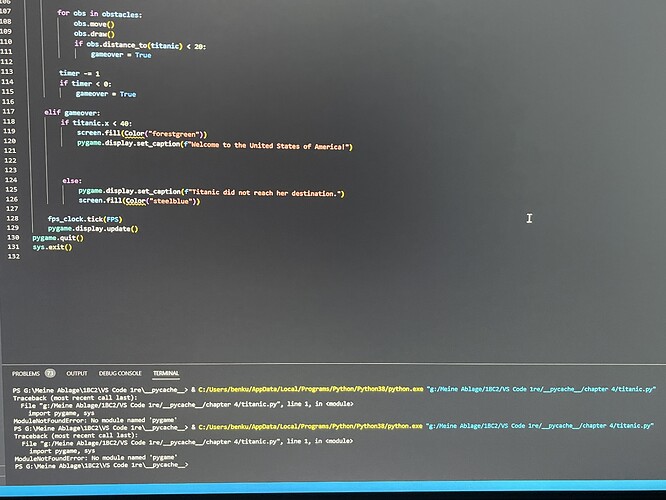Click the "steelblue" color string
666x500 pixels.
(x=171, y=201)
